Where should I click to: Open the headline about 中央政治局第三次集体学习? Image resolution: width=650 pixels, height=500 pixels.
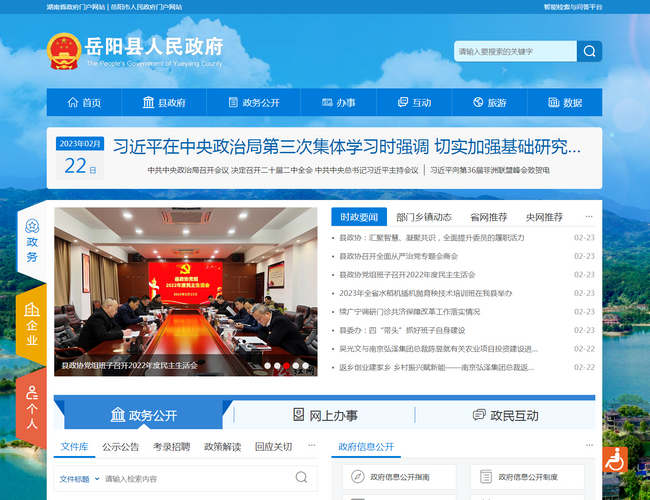click(347, 147)
